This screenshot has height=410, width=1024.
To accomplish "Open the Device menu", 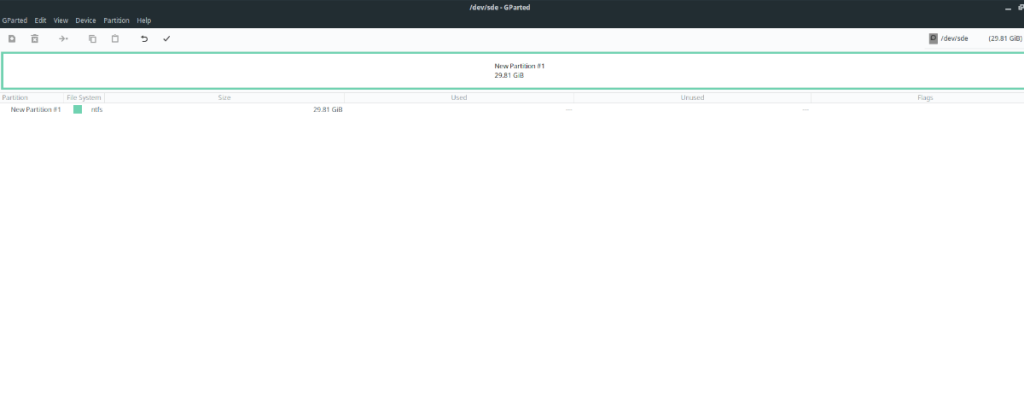I will [x=86, y=20].
